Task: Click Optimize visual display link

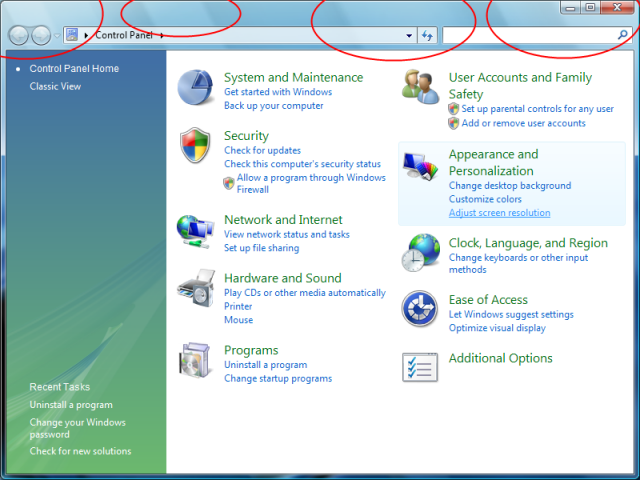Action: point(497,328)
